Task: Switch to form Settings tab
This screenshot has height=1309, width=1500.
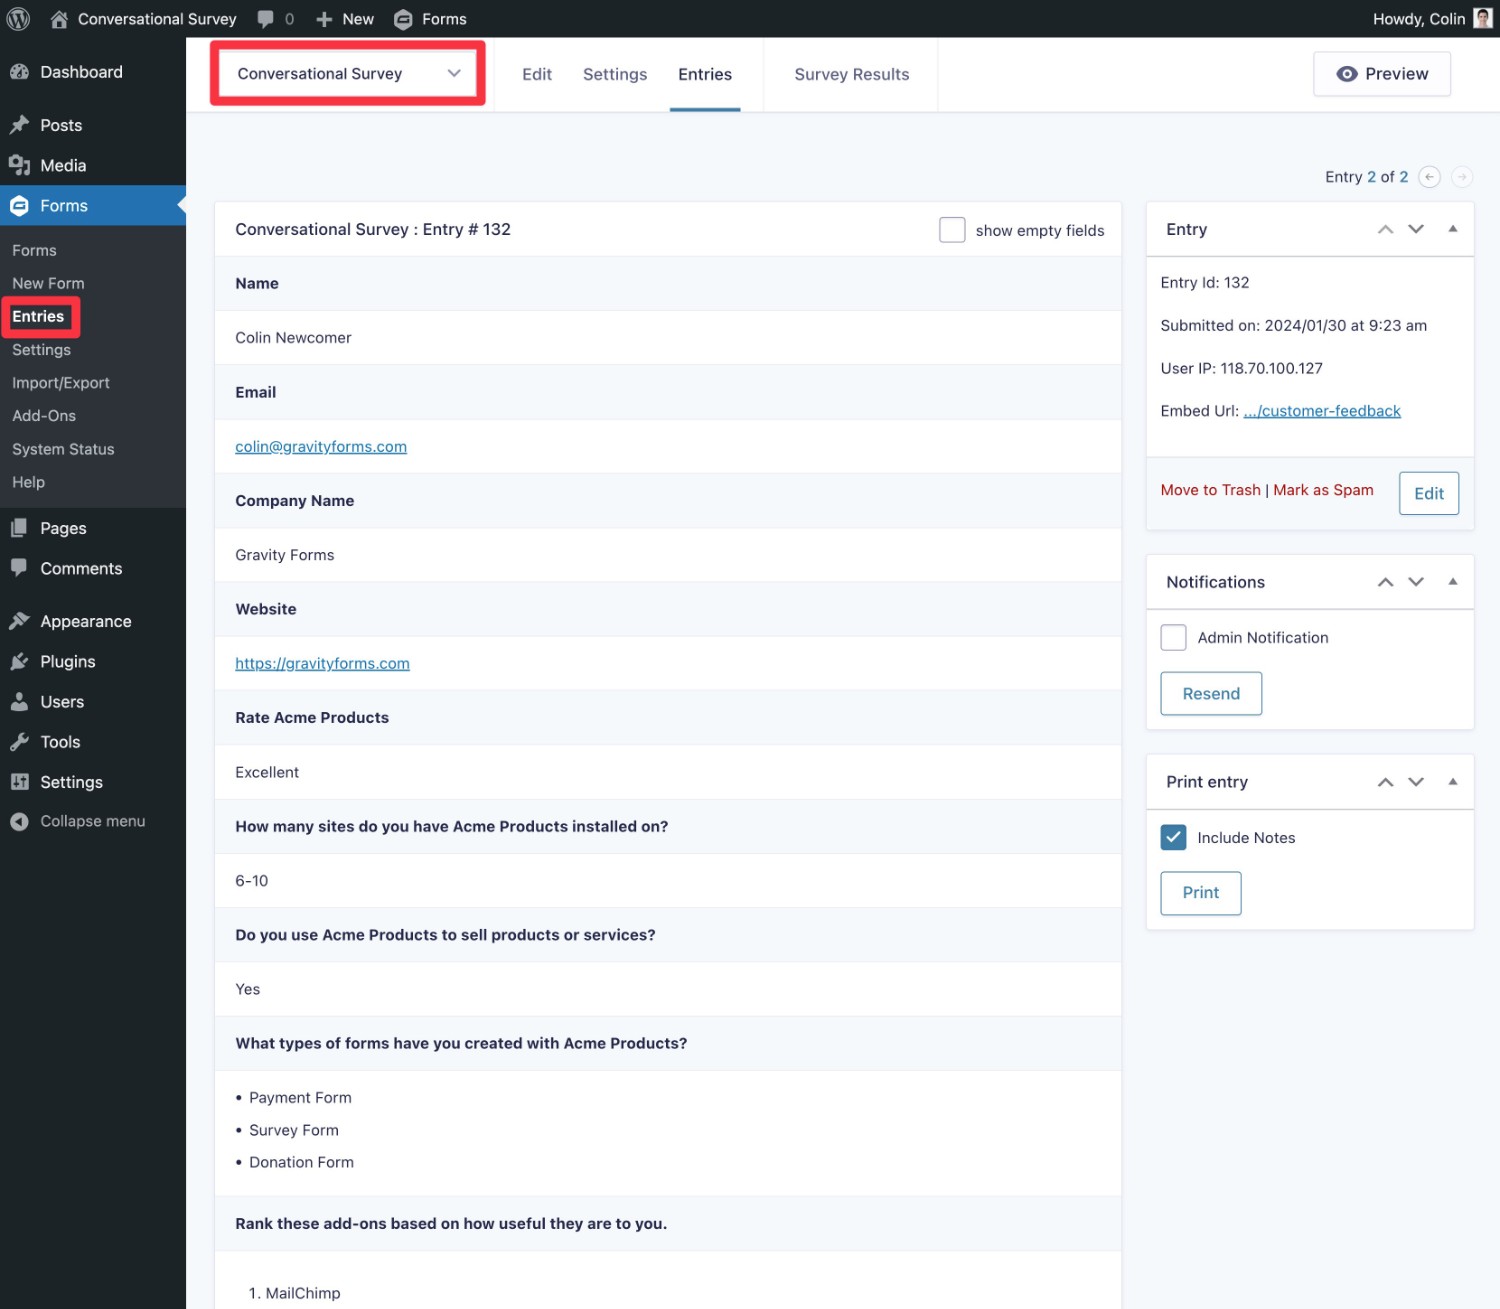Action: coord(615,74)
